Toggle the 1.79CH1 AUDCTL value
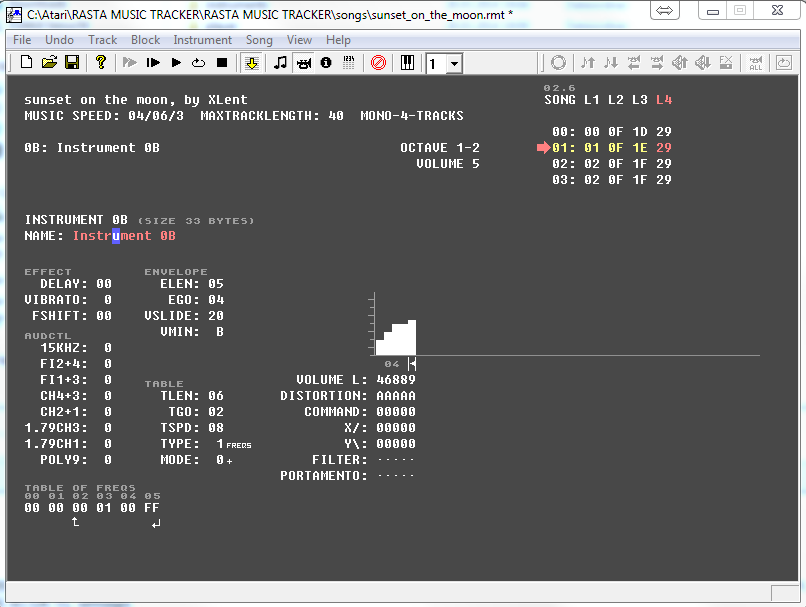This screenshot has width=806, height=607. click(x=108, y=444)
